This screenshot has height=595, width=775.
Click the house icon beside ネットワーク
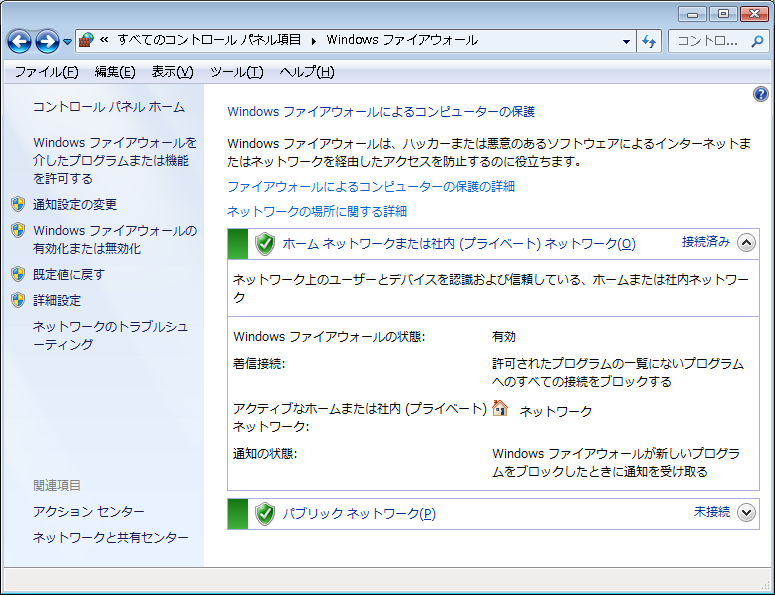(x=500, y=408)
